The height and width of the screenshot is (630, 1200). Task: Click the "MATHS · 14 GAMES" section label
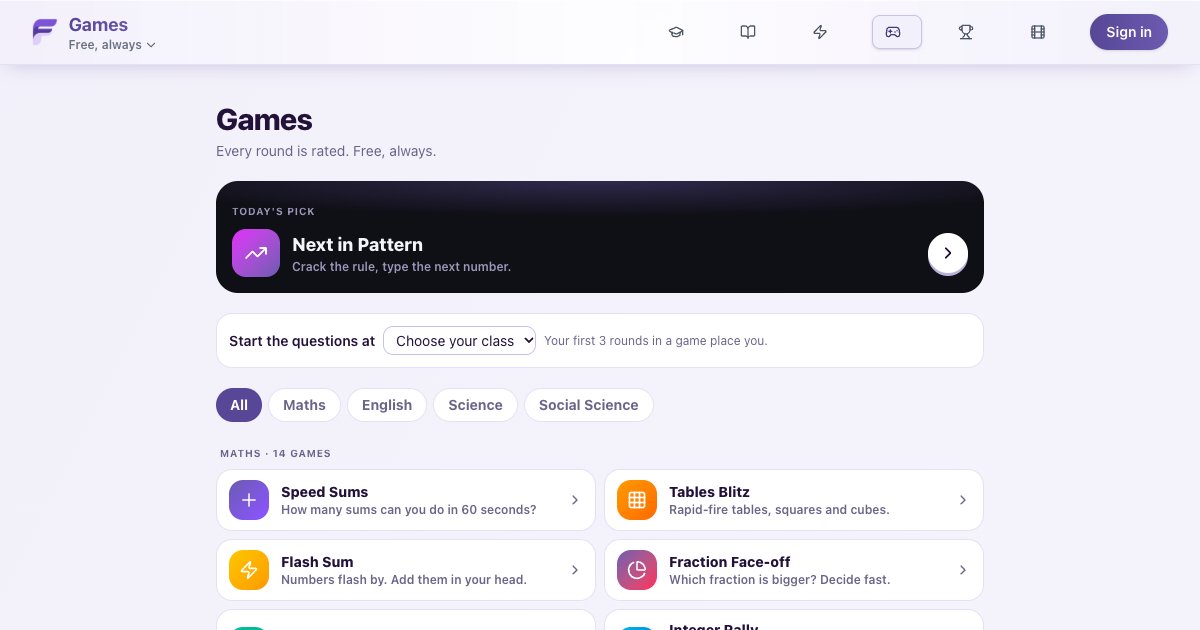coord(275,453)
